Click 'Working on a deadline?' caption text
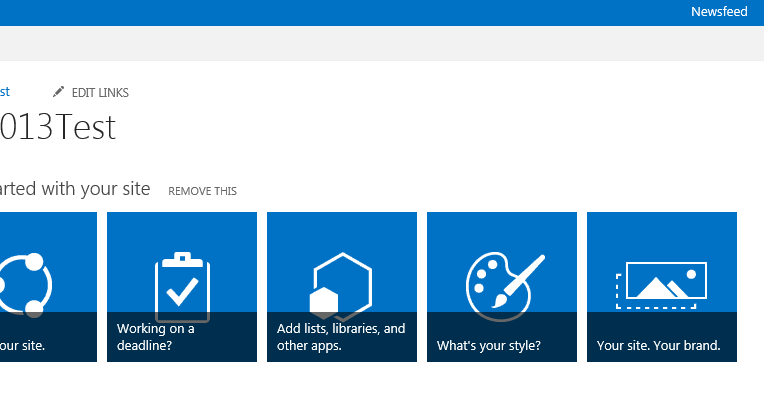 click(x=155, y=337)
